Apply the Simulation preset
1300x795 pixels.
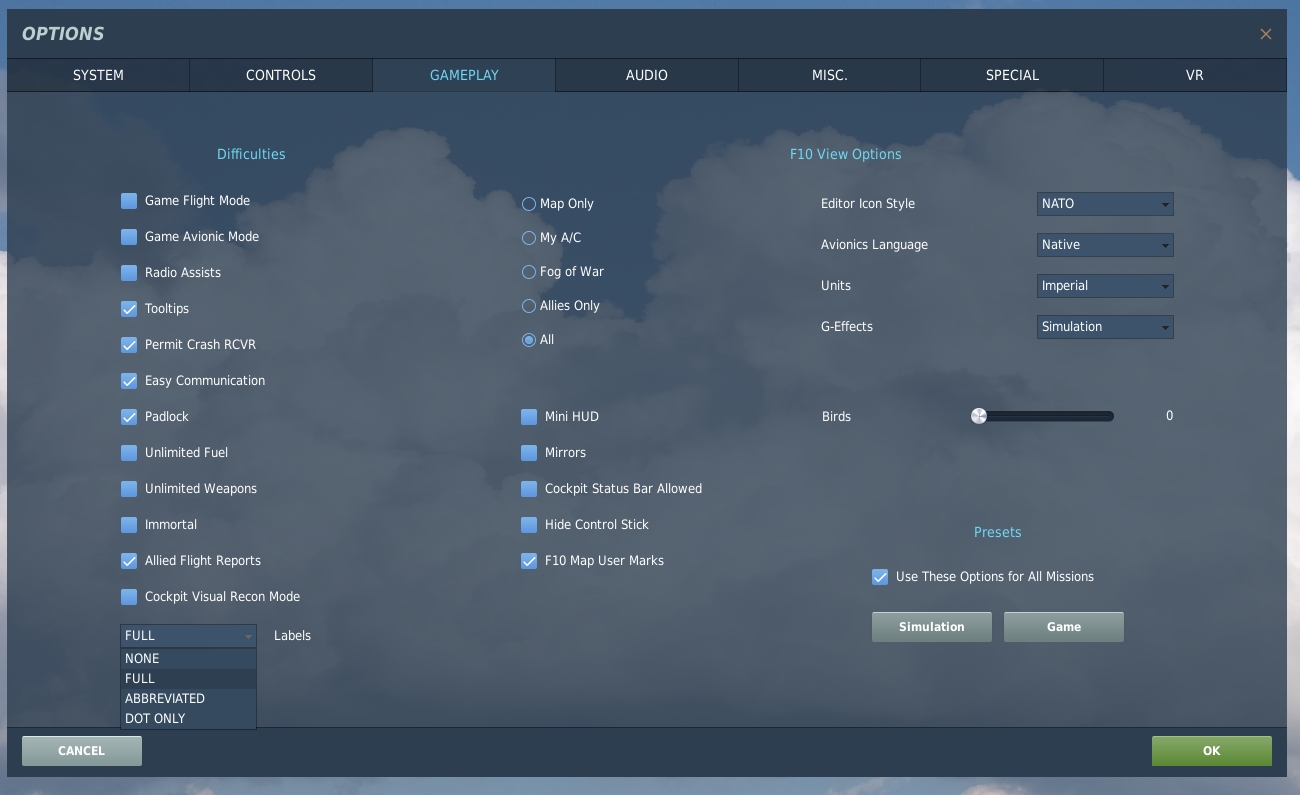932,627
